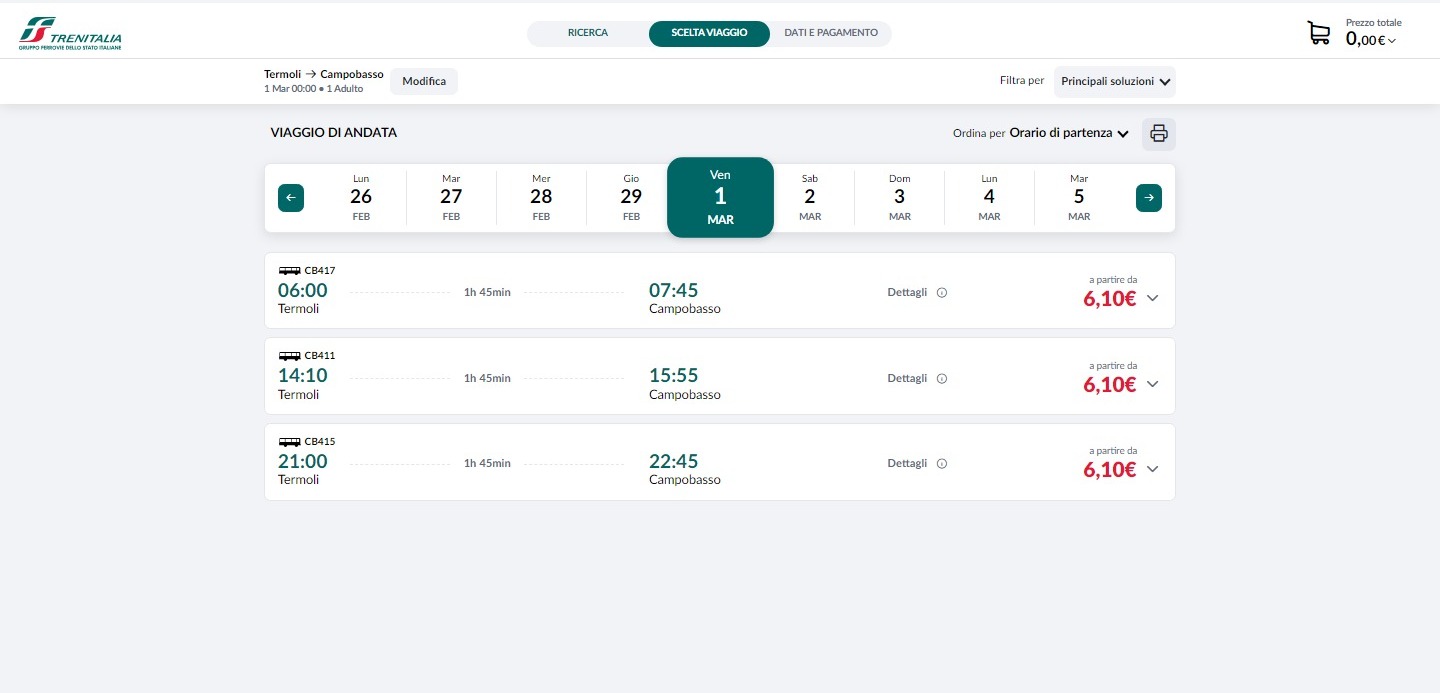Click the 07:45 arrival time
This screenshot has height=693, width=1440.
click(674, 290)
